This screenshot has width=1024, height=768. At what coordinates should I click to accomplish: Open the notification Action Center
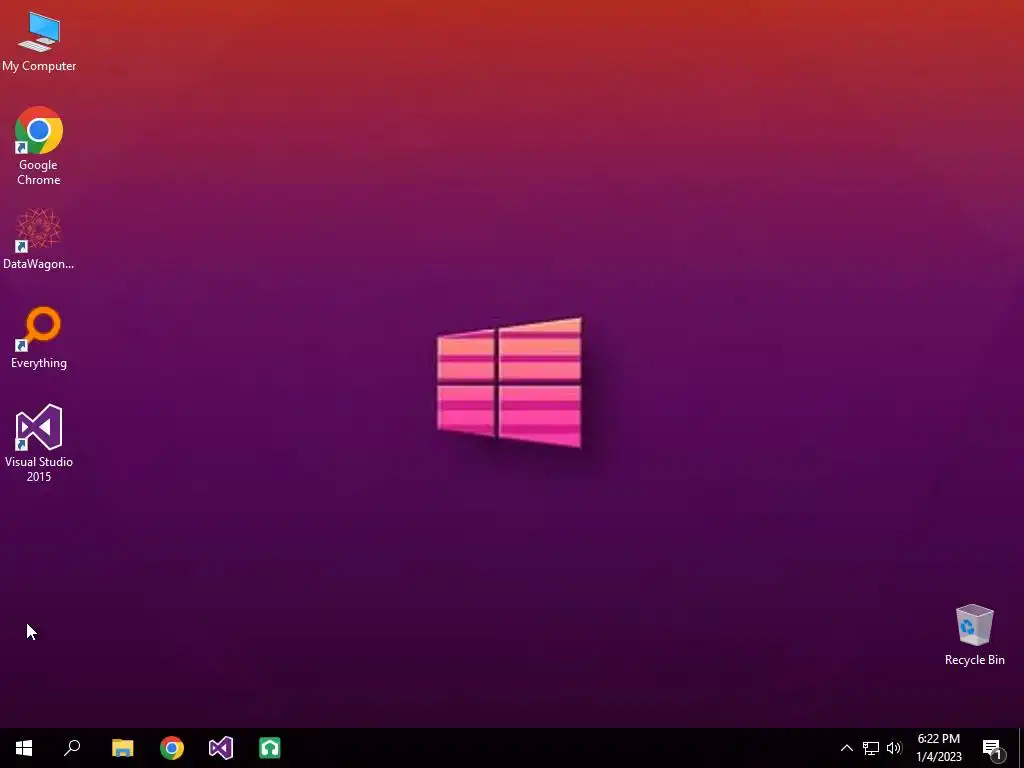[993, 748]
